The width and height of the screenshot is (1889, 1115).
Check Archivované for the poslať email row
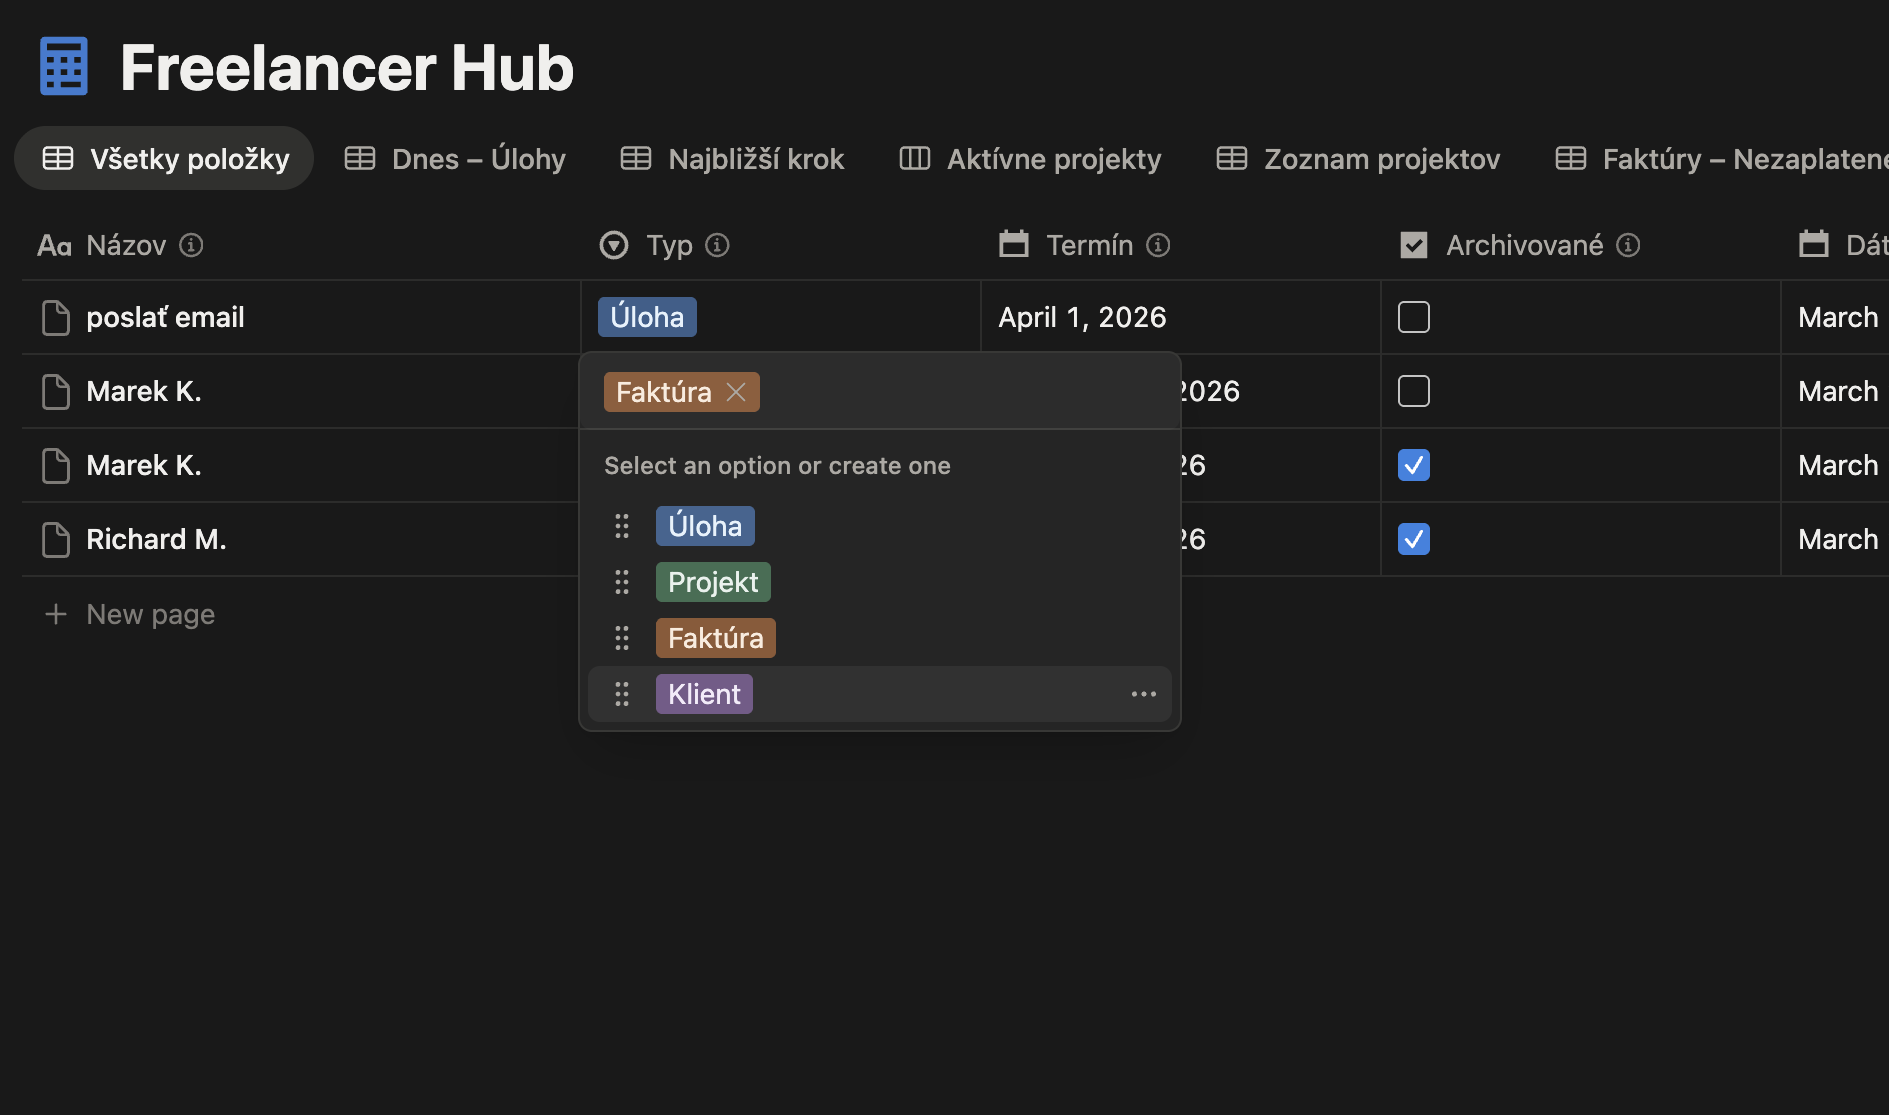pos(1413,317)
